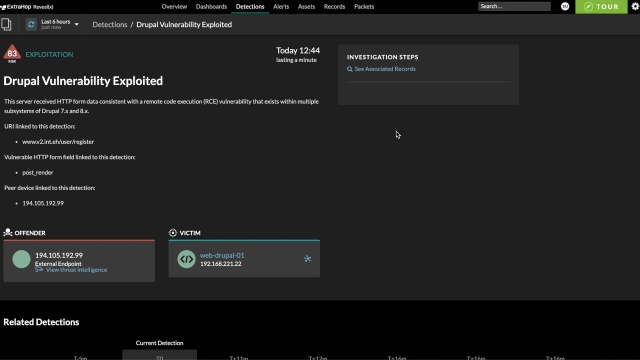640x360 pixels.
Task: Click the EXPLOITATION category label
Action: tap(49, 54)
